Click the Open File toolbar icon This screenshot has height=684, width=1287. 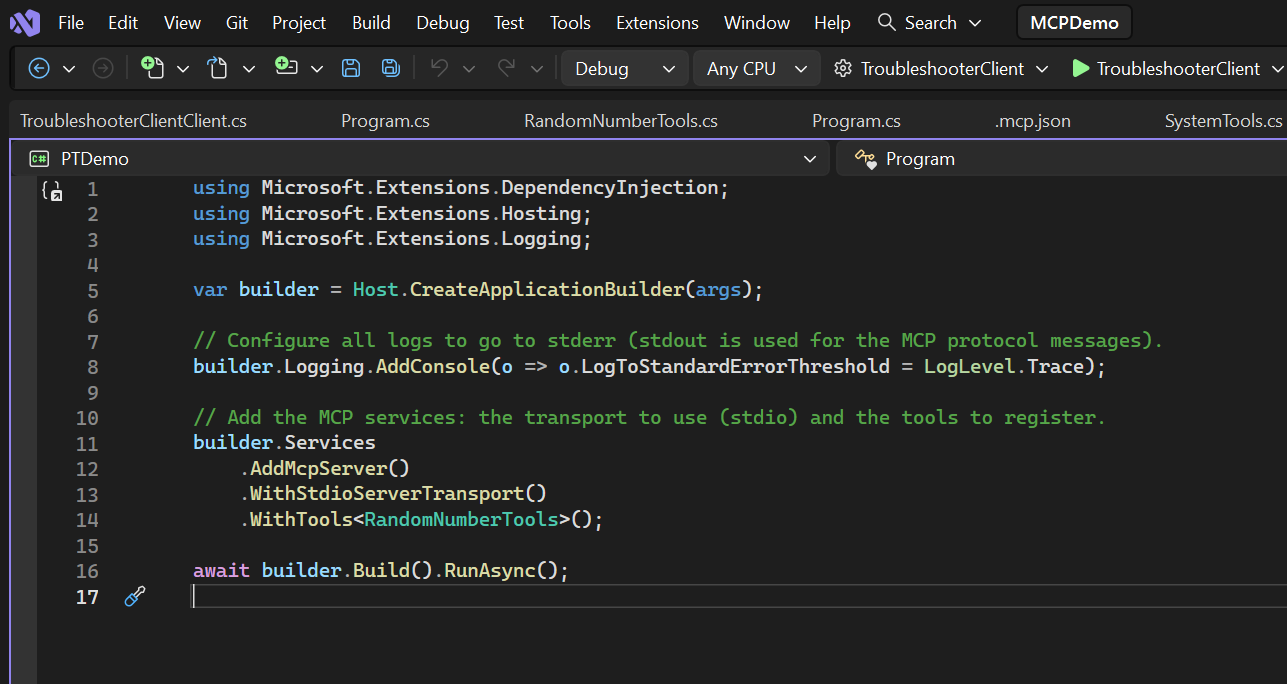218,68
